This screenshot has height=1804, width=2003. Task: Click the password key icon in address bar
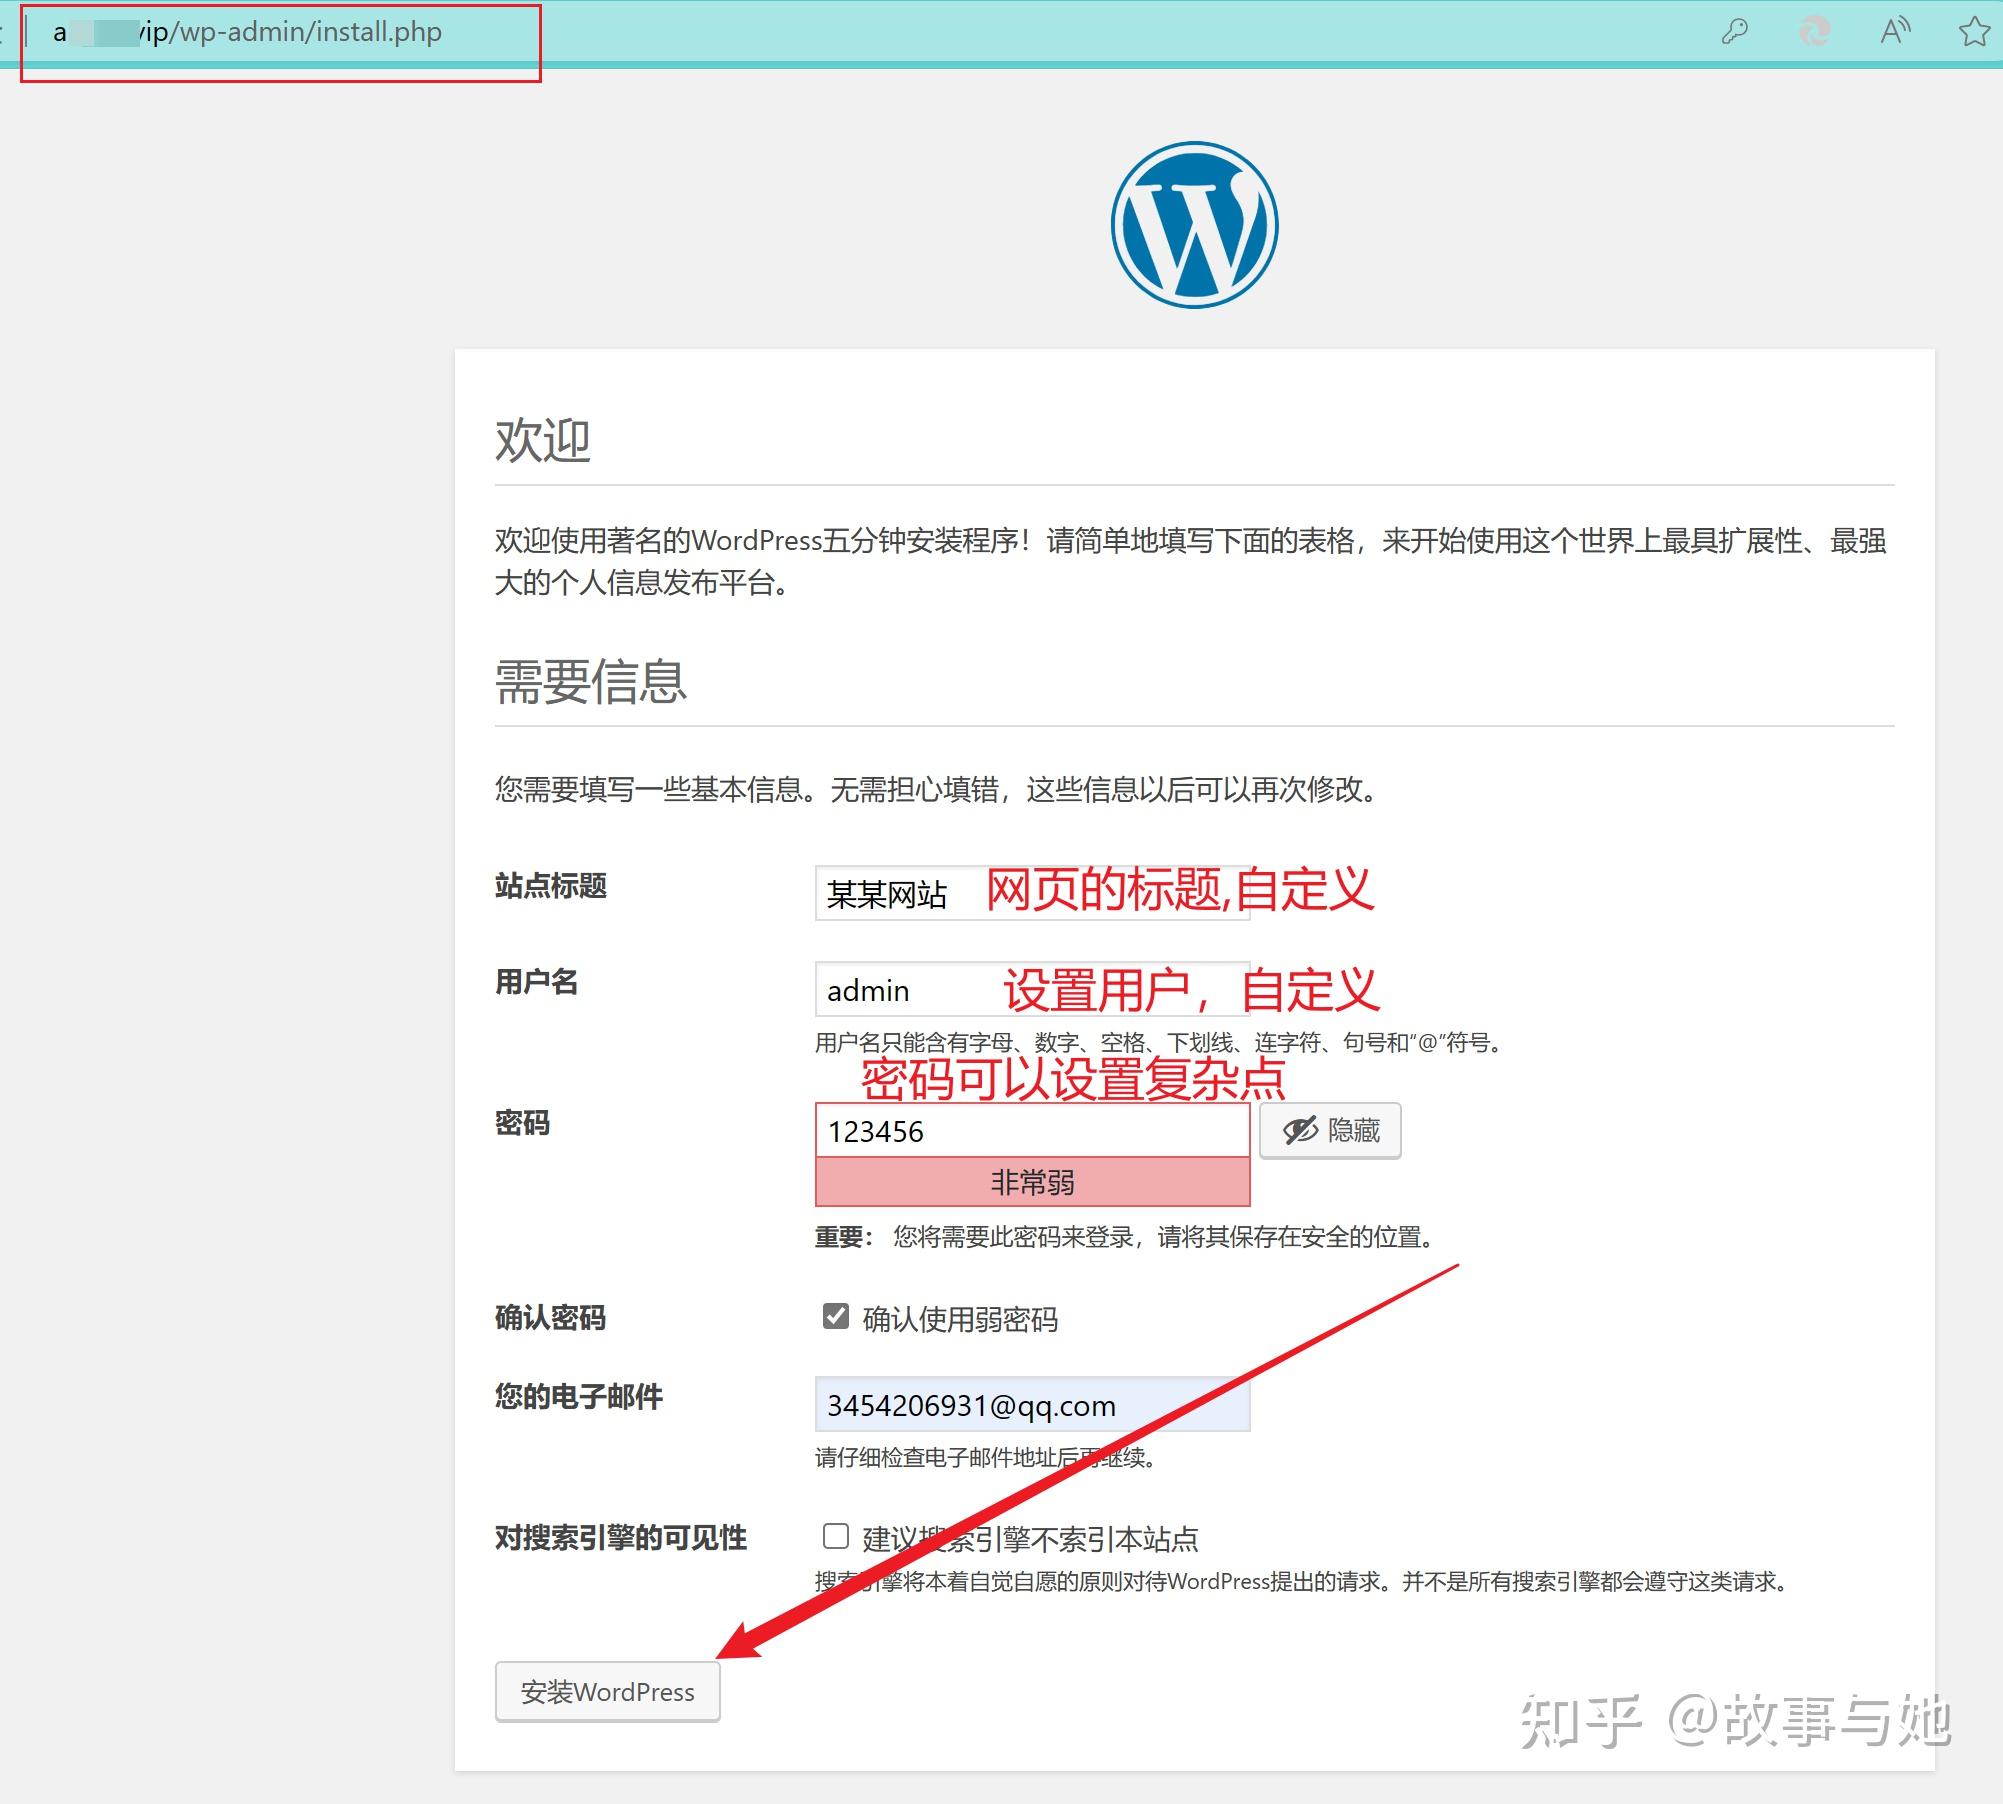click(1735, 32)
